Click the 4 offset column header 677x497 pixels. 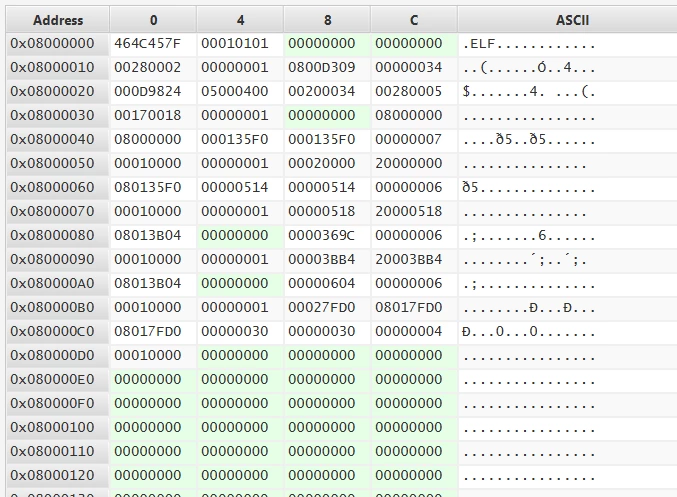(x=240, y=20)
